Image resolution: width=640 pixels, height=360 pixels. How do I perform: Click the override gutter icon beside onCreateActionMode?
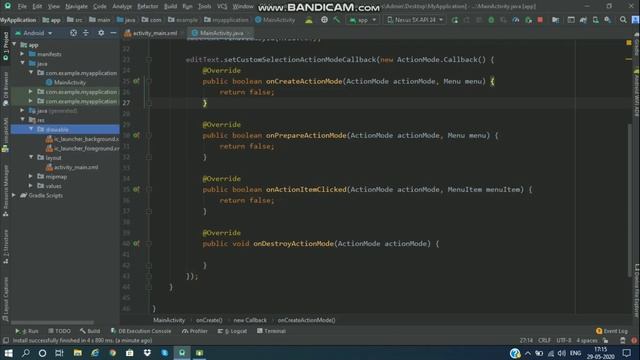click(136, 81)
